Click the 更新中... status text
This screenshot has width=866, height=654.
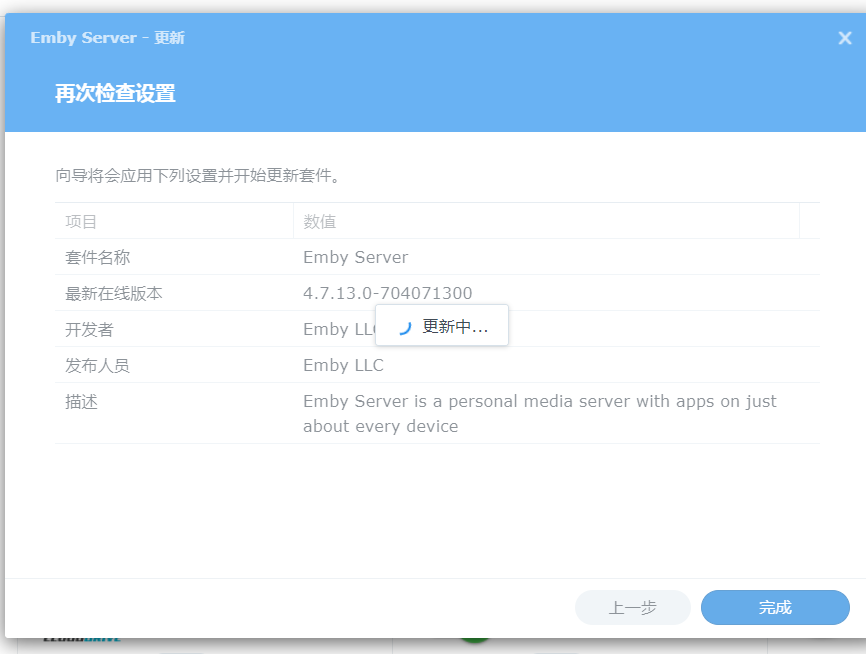(455, 326)
